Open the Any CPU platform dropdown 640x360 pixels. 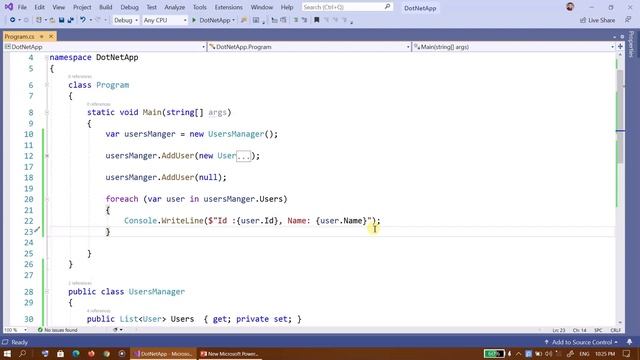[x=165, y=20]
